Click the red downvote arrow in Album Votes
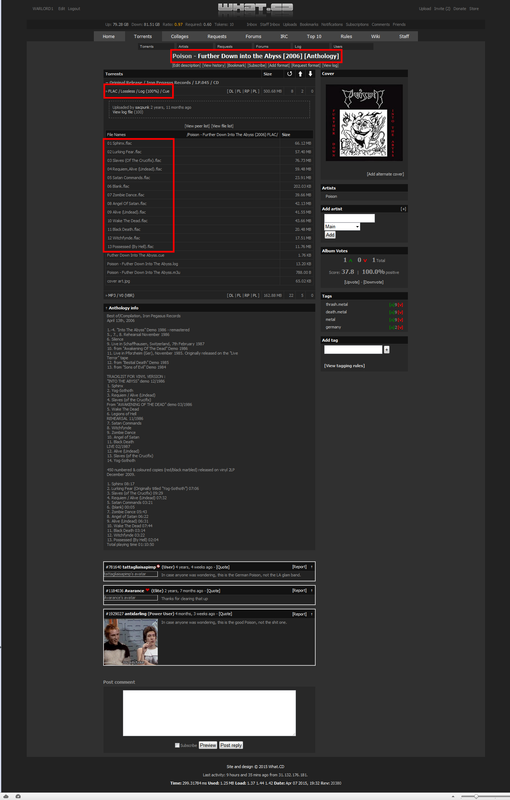This screenshot has height=800, width=510. pyautogui.click(x=365, y=261)
